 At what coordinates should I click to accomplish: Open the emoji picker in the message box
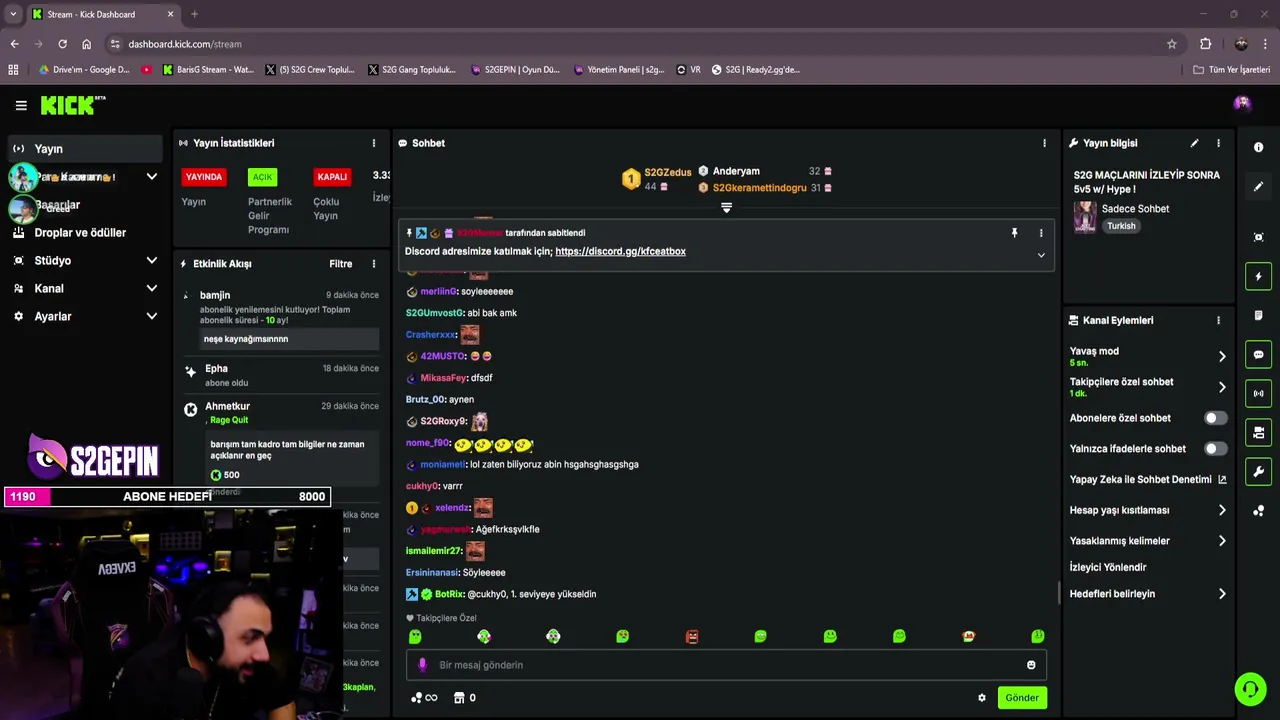pyautogui.click(x=1031, y=665)
